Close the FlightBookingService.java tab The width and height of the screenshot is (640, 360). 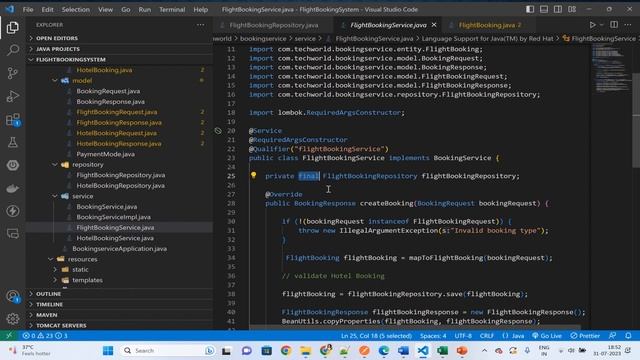coord(434,25)
